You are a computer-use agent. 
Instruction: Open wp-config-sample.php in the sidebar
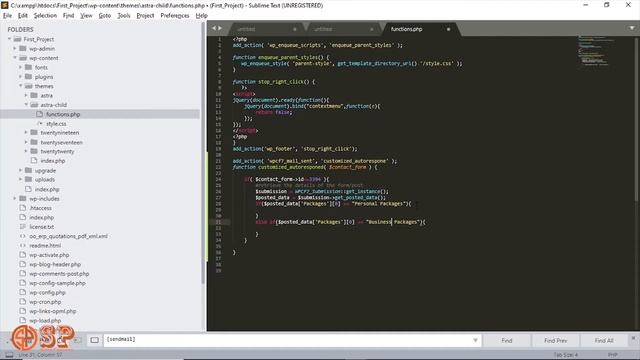[57, 283]
